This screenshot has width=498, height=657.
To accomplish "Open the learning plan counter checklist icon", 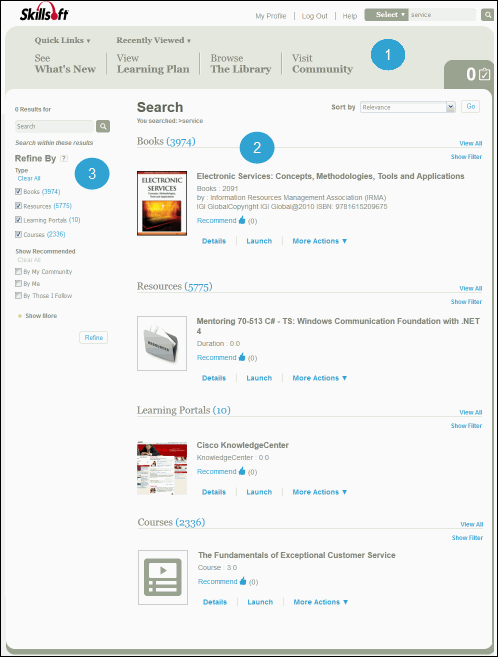I will (x=485, y=74).
